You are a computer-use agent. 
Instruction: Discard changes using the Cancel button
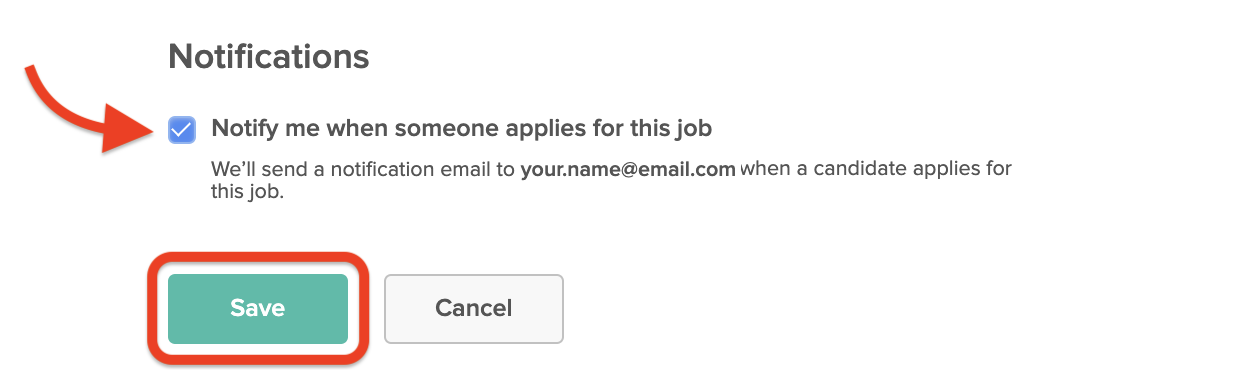pyautogui.click(x=474, y=308)
